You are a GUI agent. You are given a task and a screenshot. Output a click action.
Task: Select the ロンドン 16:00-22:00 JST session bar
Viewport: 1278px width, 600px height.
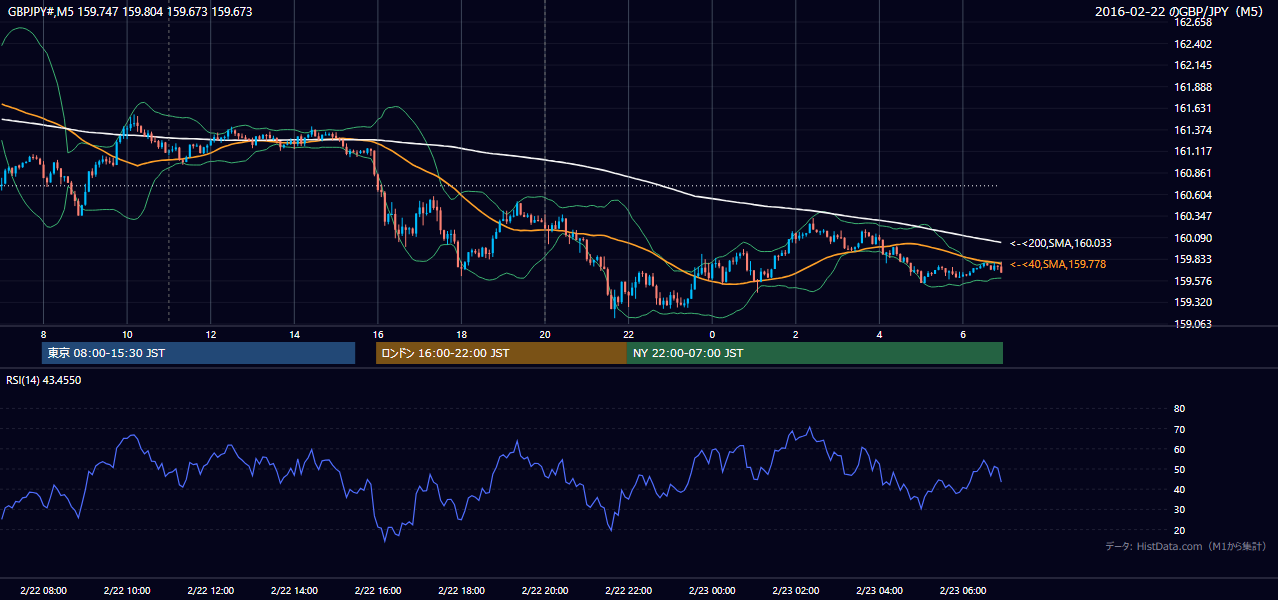(x=501, y=353)
